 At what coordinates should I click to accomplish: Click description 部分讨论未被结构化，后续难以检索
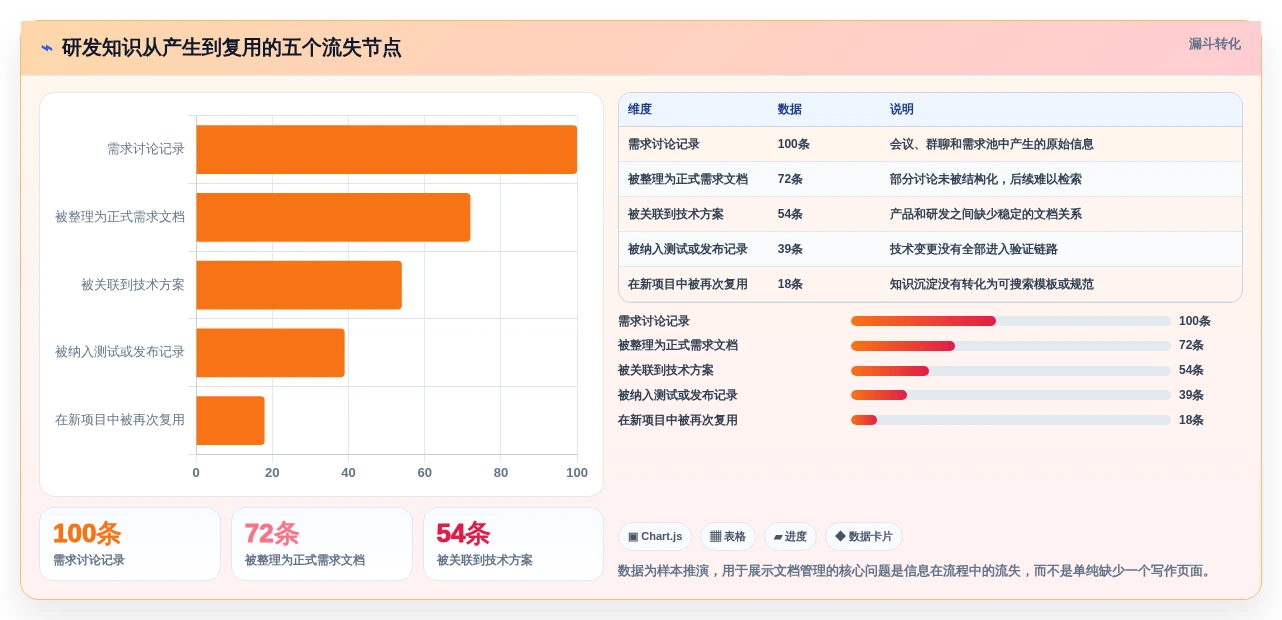[x=986, y=179]
